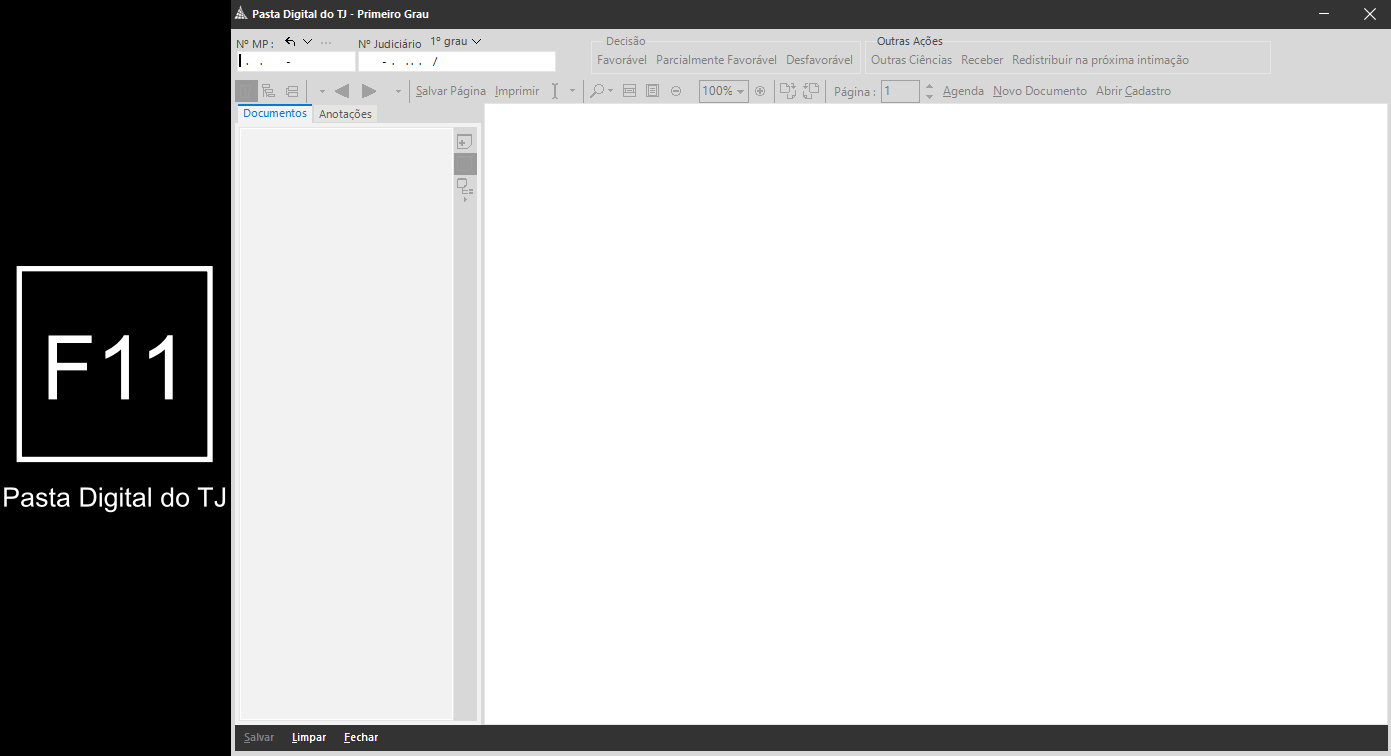Choose Parcialmente Favorável decision
Image resolution: width=1391 pixels, height=756 pixels.
716,60
